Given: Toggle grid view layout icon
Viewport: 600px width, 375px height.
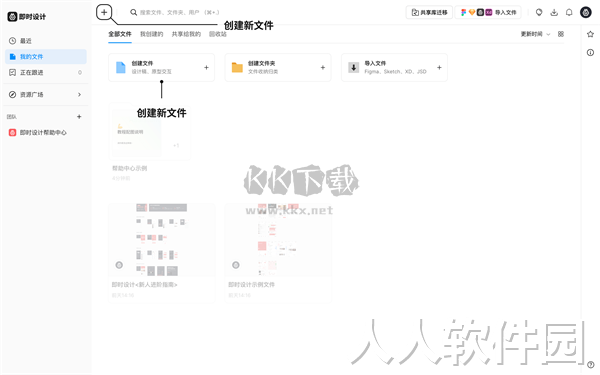Looking at the screenshot, I should coord(561,34).
